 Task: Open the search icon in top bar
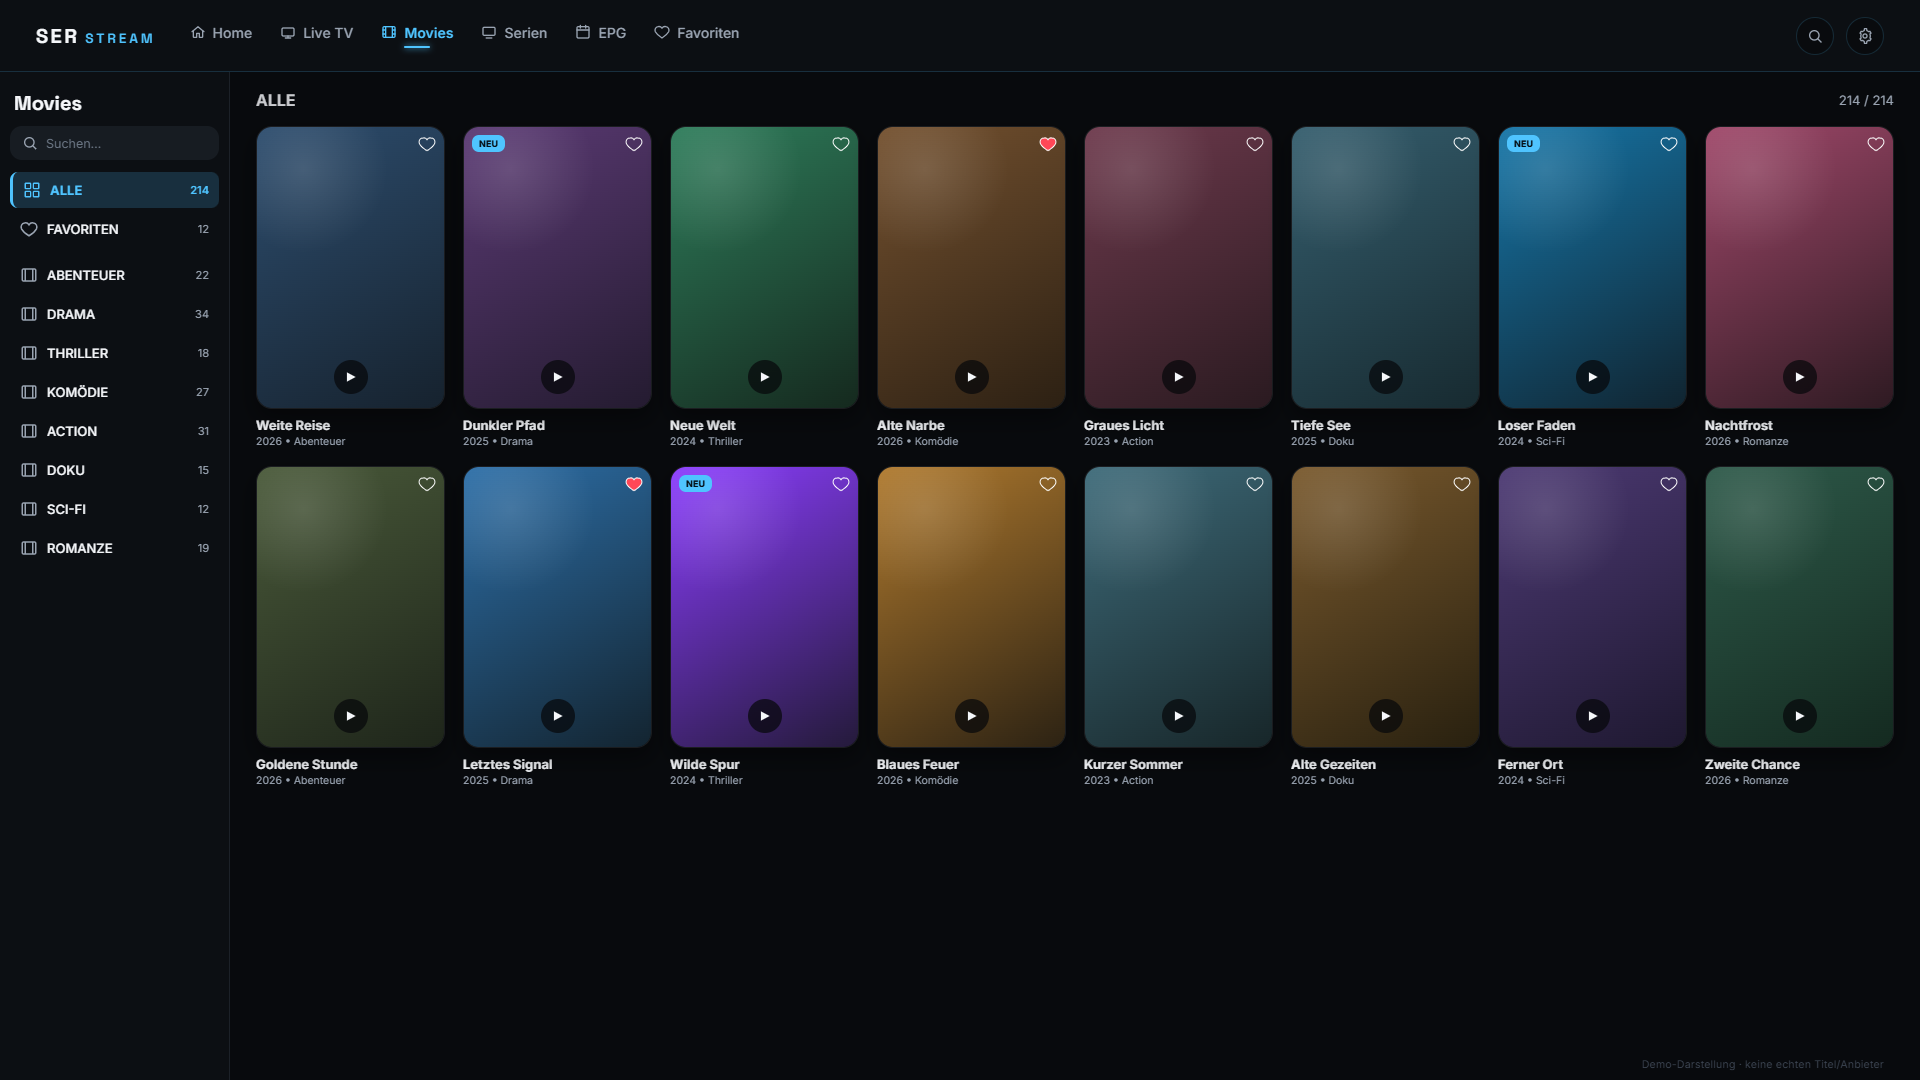tap(1814, 36)
